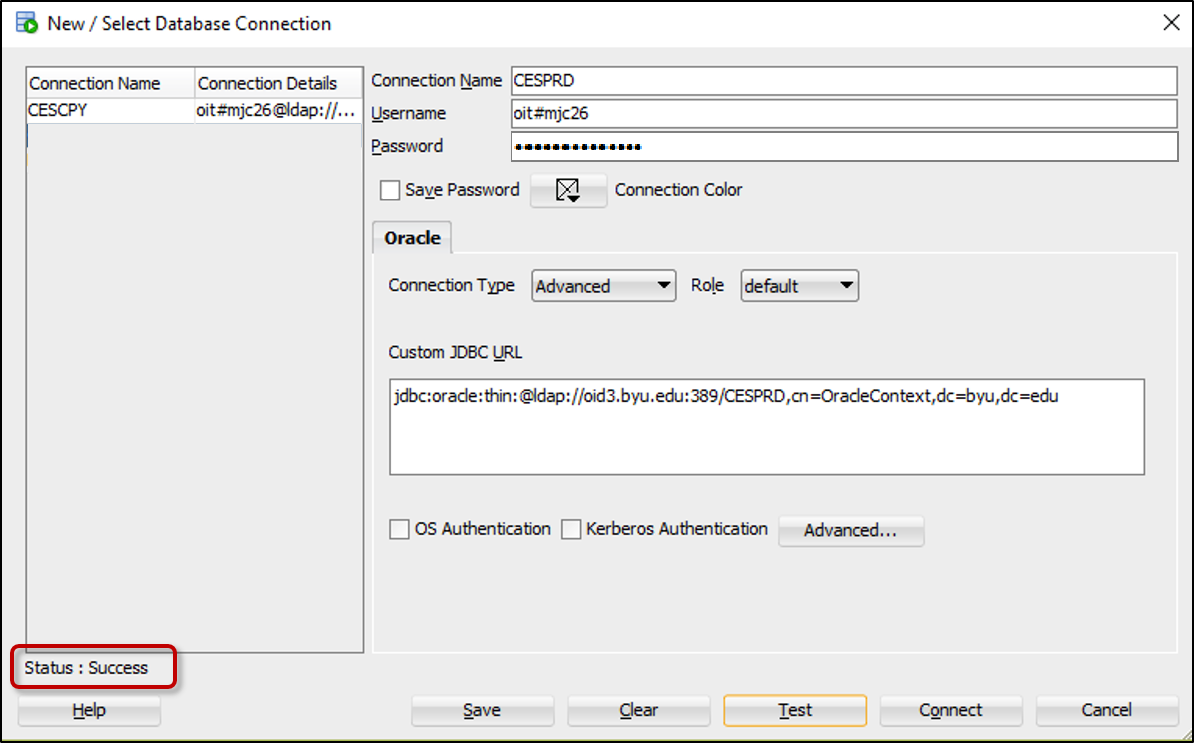Switch to the Oracle tab
This screenshot has width=1194, height=743.
[x=412, y=238]
